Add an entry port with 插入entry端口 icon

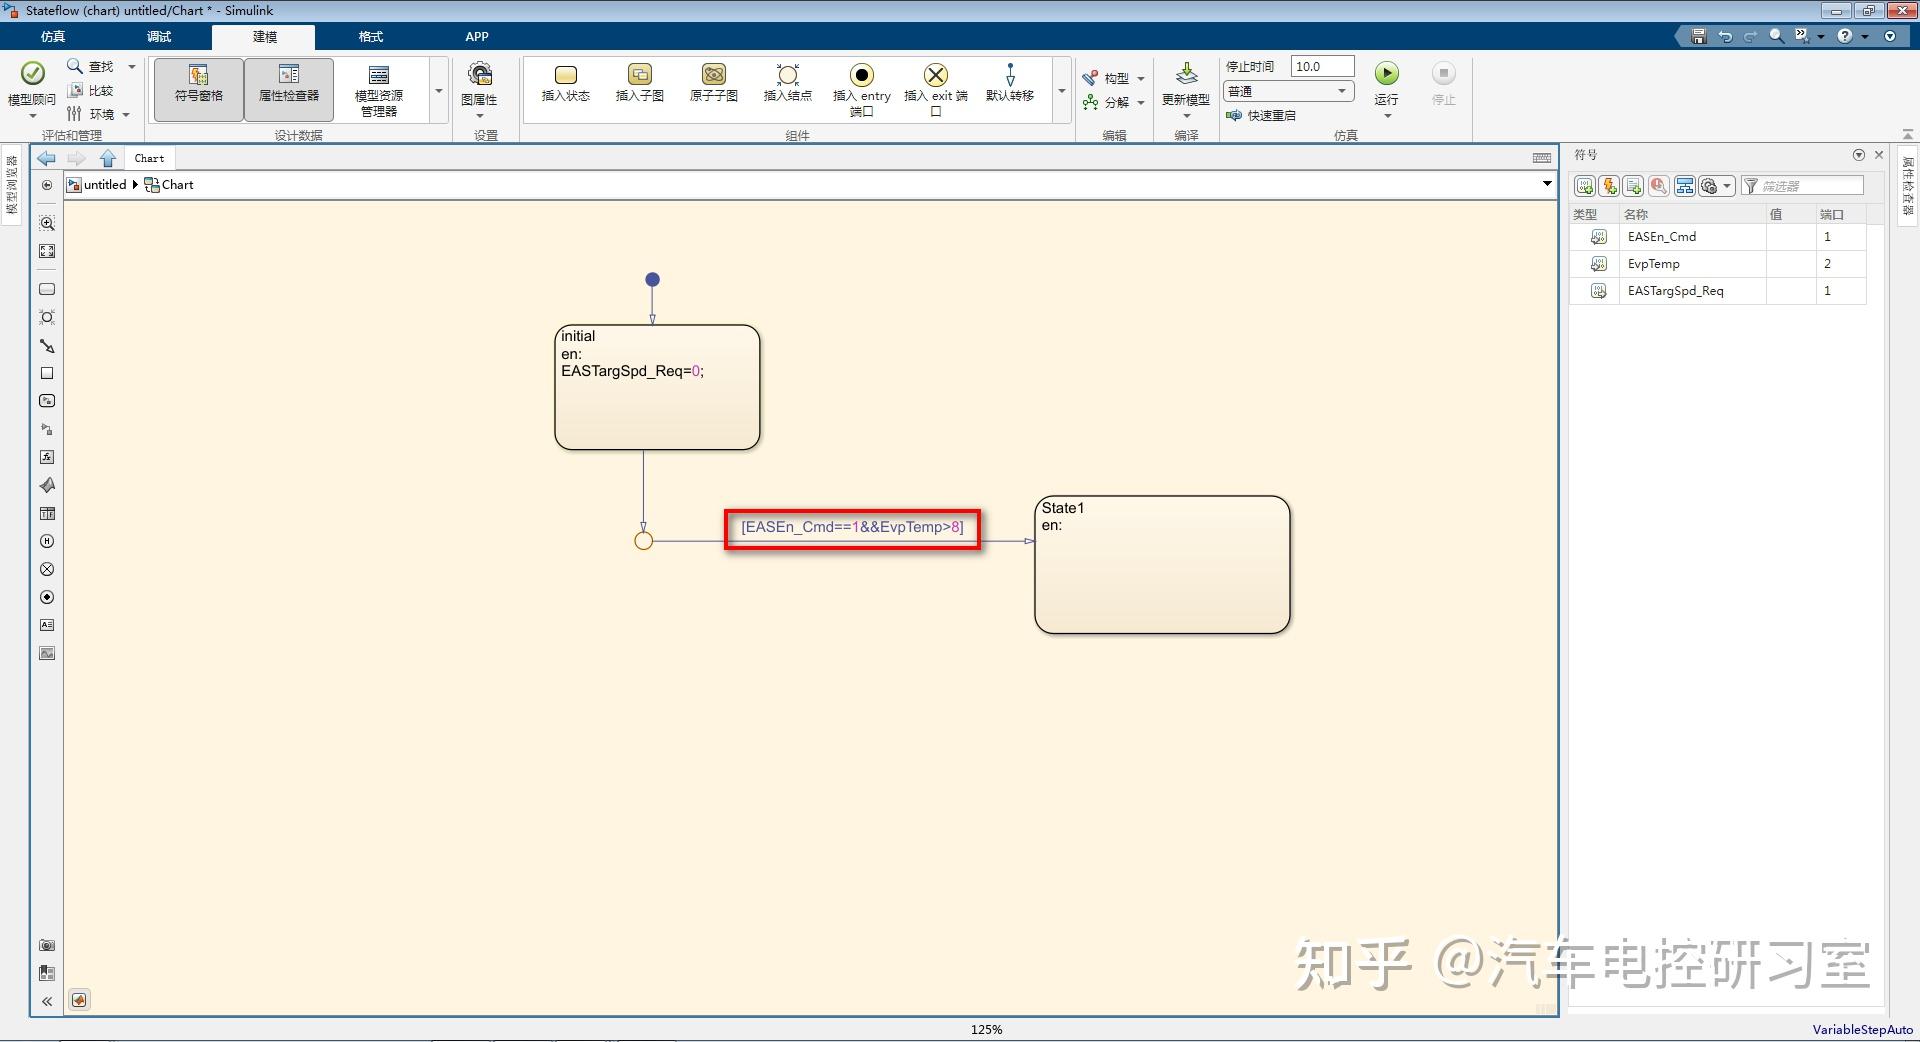[x=861, y=85]
